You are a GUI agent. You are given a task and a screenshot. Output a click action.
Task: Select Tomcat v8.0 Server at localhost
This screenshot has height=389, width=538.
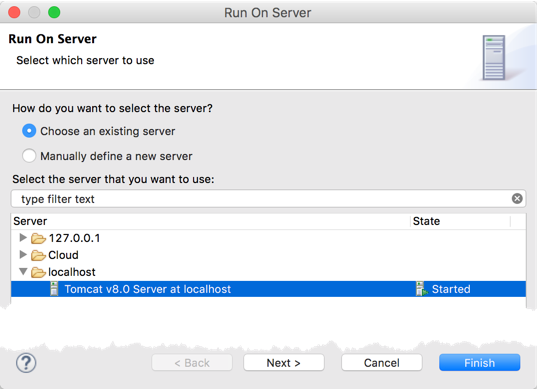point(268,289)
